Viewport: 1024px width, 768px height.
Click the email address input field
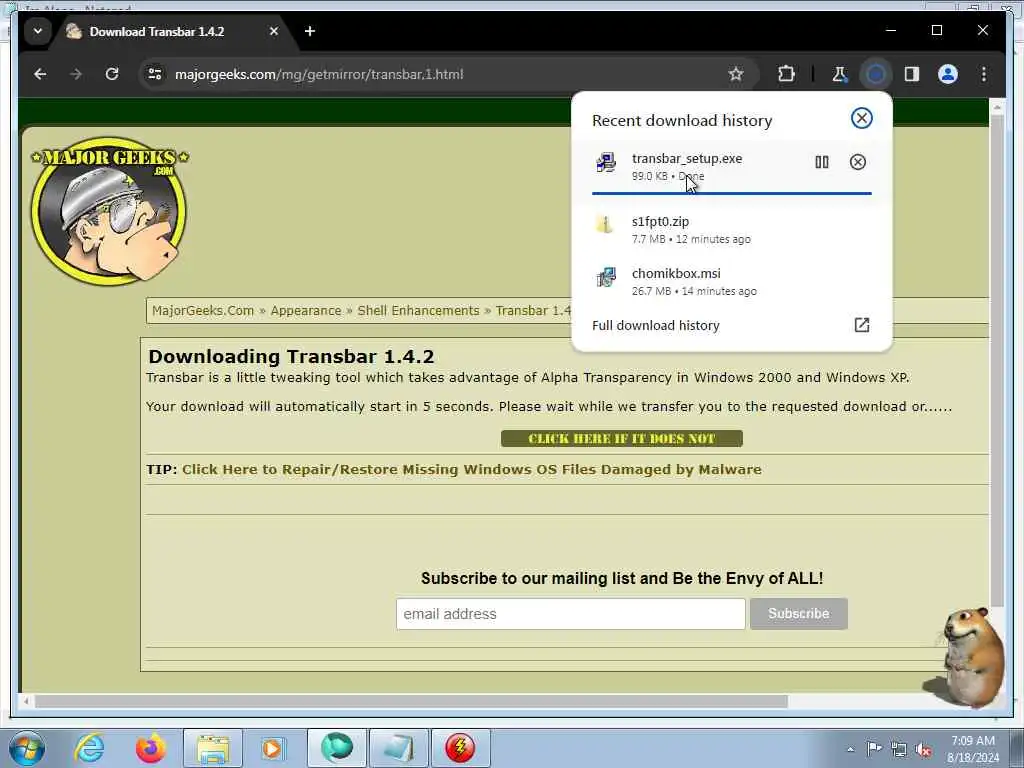pyautogui.click(x=570, y=614)
